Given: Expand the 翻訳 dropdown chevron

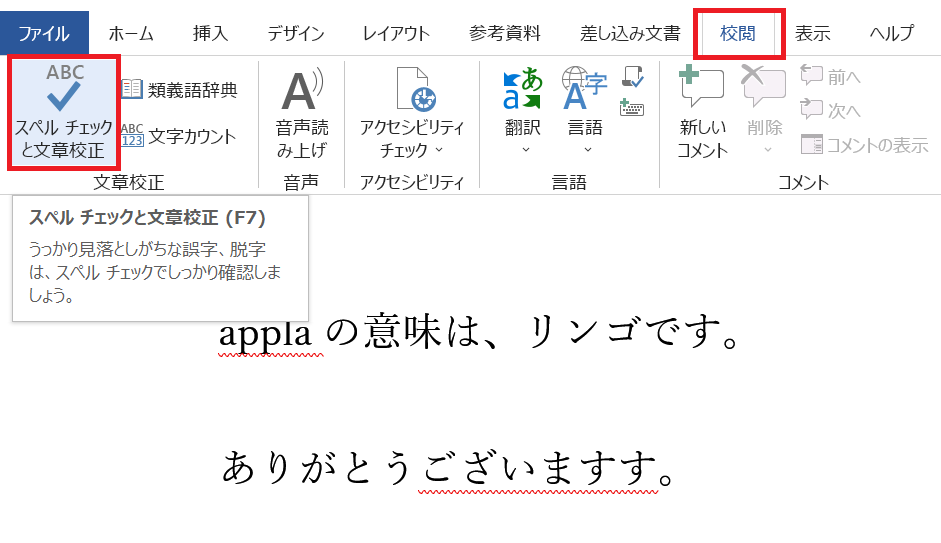Looking at the screenshot, I should (x=526, y=149).
